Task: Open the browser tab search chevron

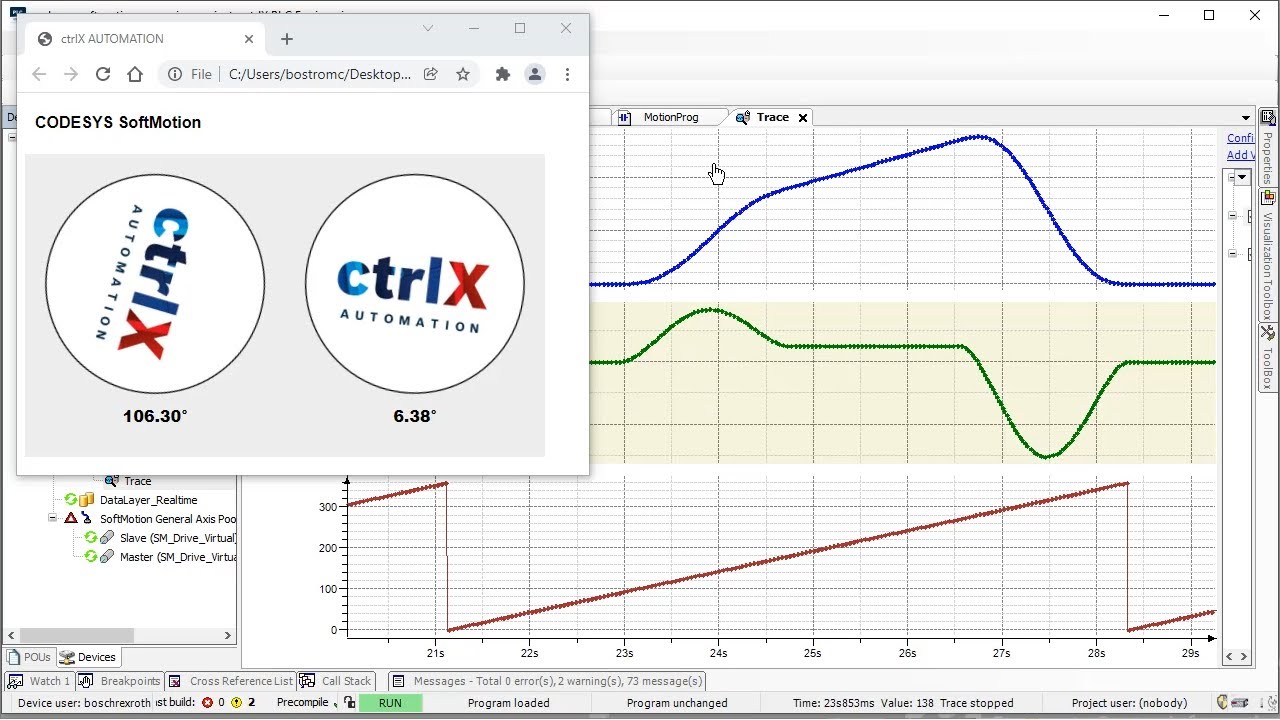Action: tap(428, 28)
